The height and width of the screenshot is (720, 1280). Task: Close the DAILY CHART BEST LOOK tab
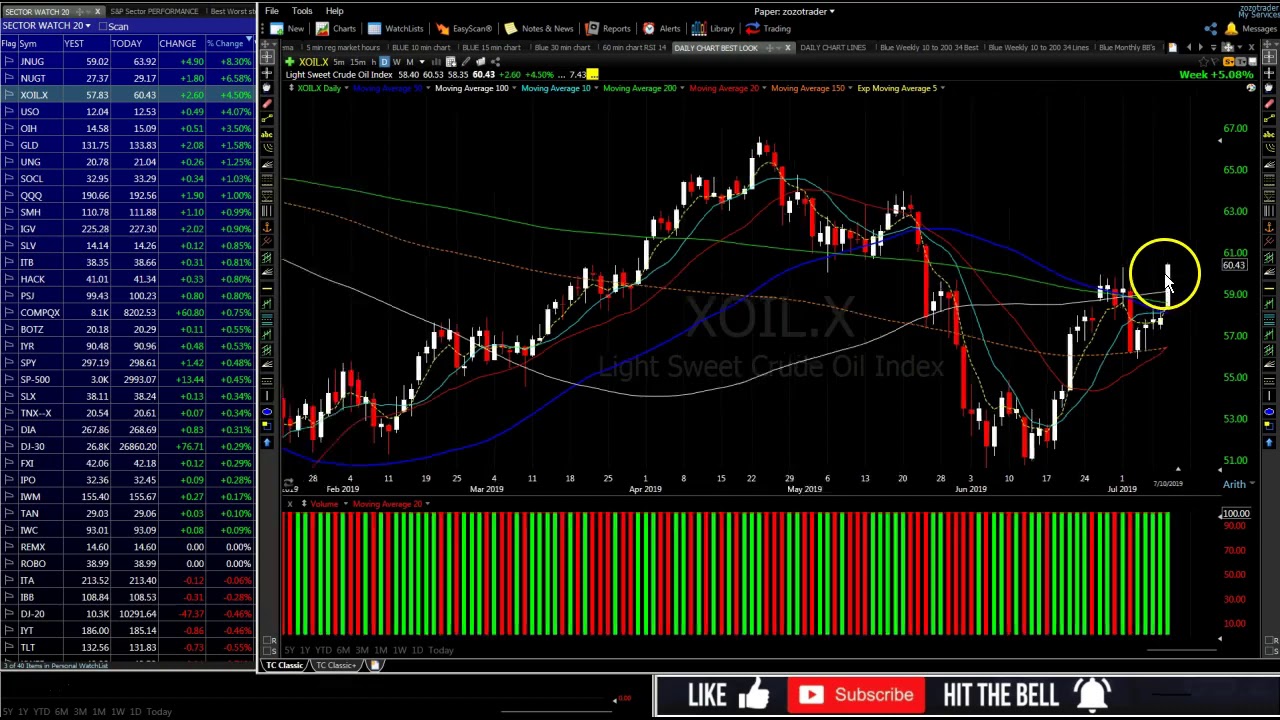(x=787, y=48)
